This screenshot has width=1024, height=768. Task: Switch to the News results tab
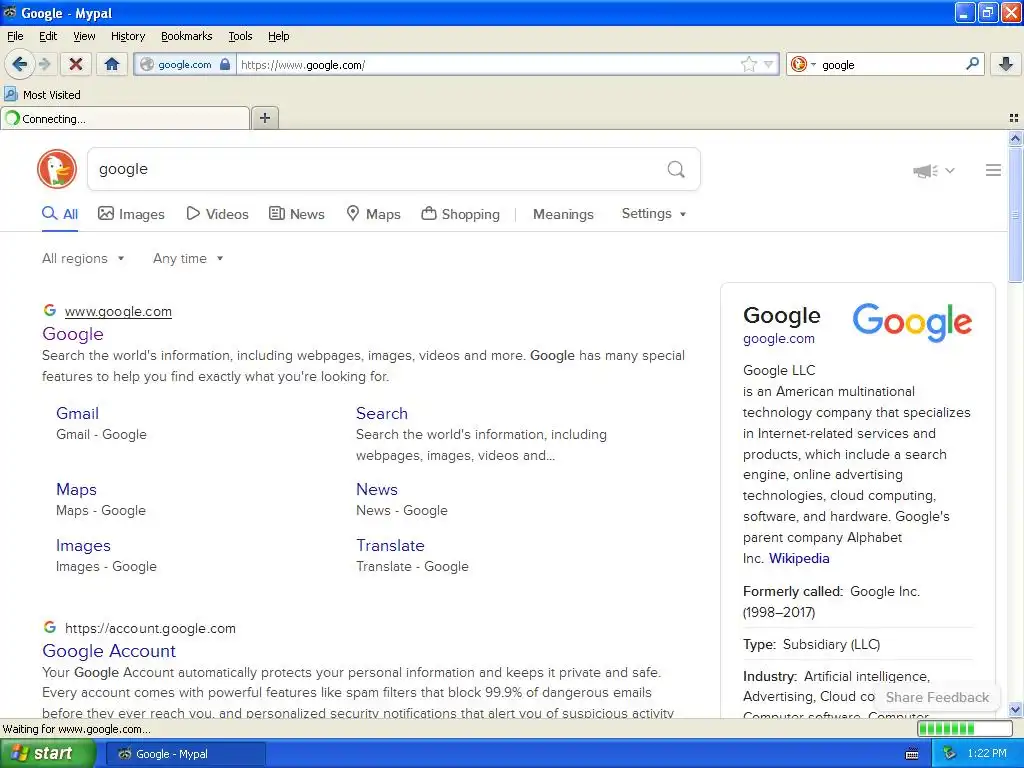296,214
